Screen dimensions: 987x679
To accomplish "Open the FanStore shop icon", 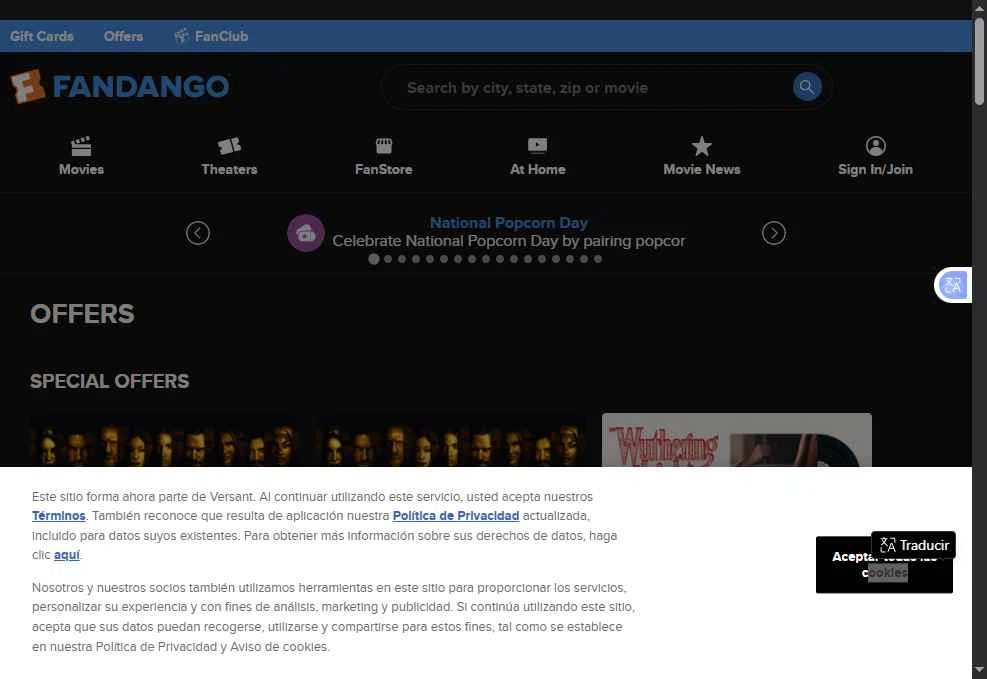I will (383, 146).
